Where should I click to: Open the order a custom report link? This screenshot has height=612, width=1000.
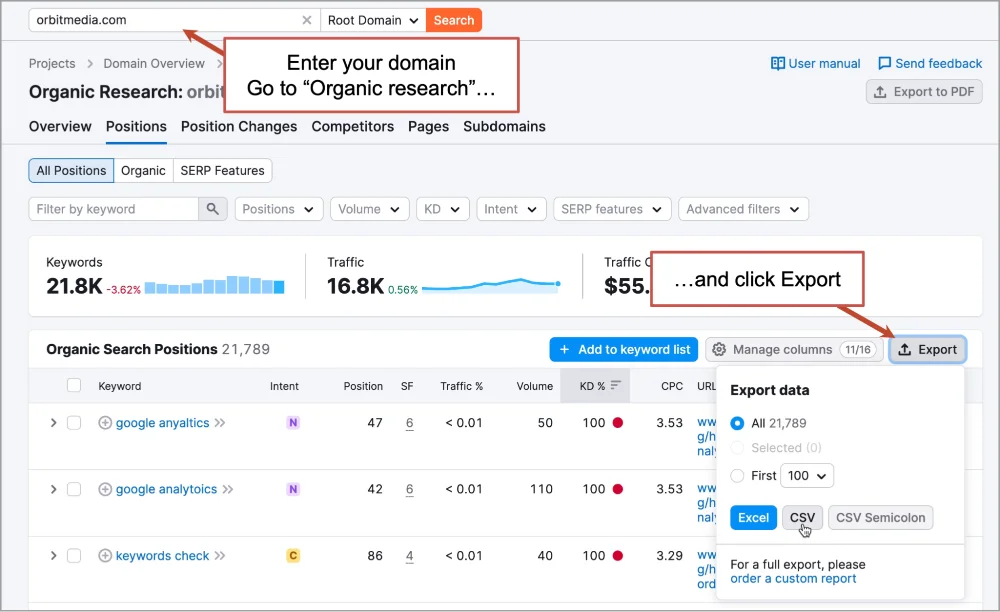[793, 579]
